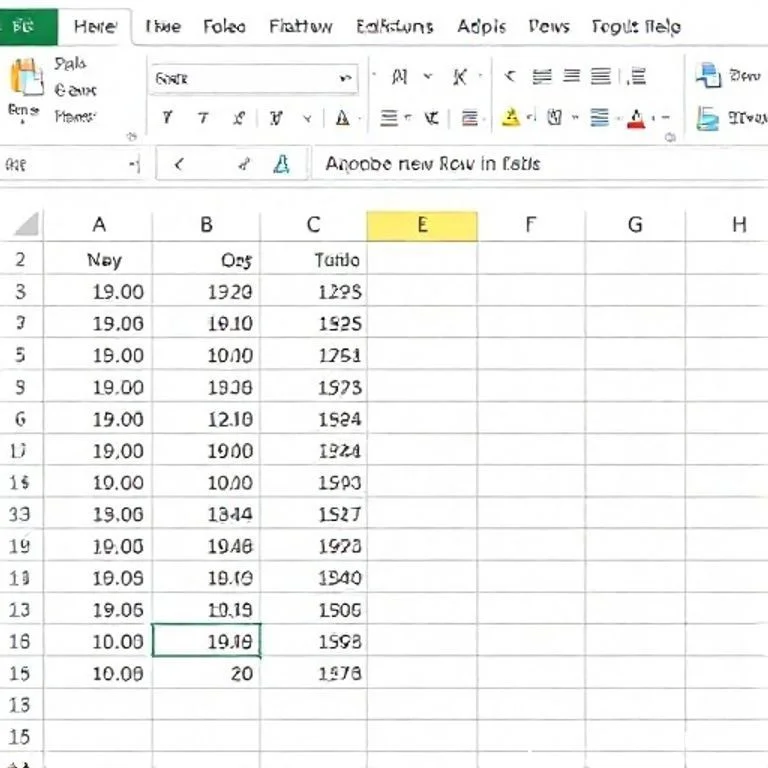Click the 'A|' icon next to the font box
Image resolution: width=768 pixels, height=768 pixels.
pyautogui.click(x=399, y=77)
